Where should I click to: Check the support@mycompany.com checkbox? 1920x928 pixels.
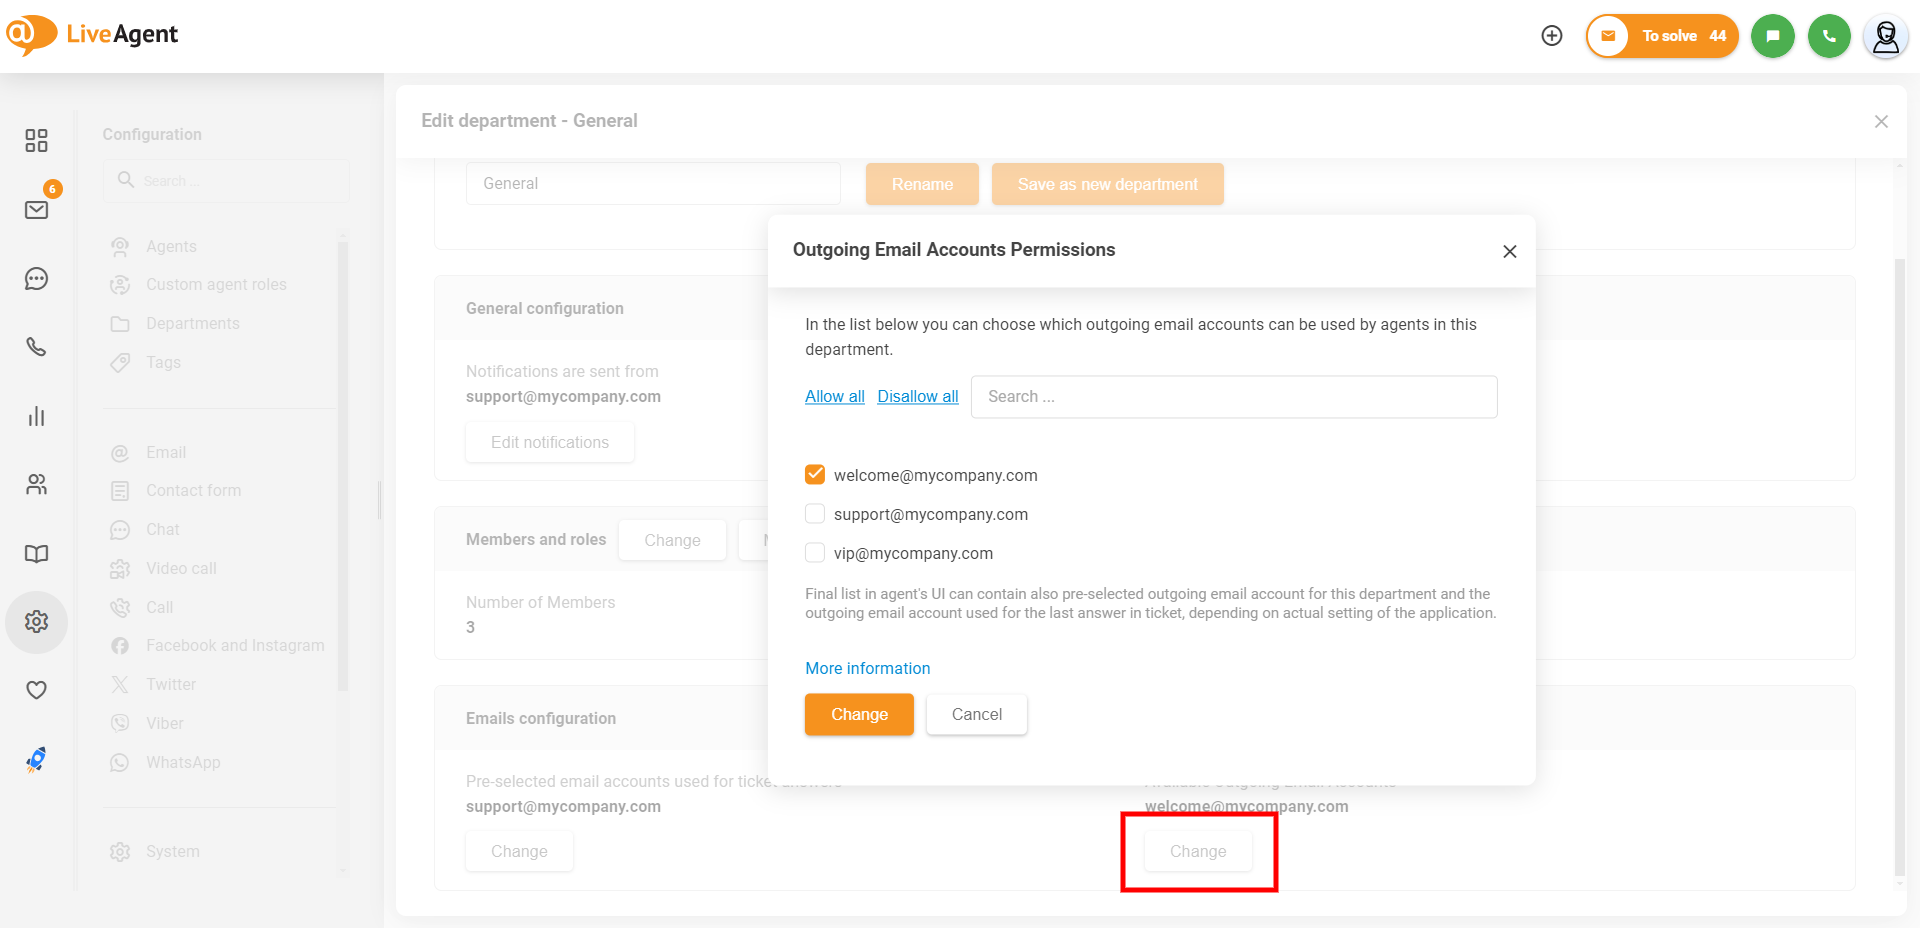coord(815,514)
